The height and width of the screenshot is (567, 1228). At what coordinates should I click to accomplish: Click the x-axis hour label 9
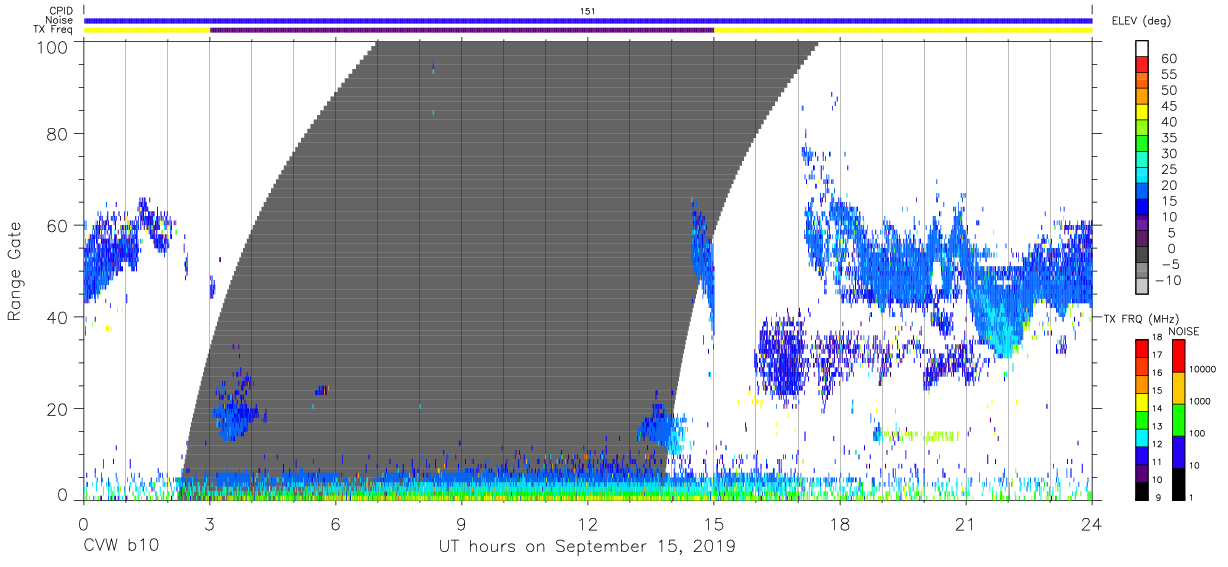tap(461, 525)
